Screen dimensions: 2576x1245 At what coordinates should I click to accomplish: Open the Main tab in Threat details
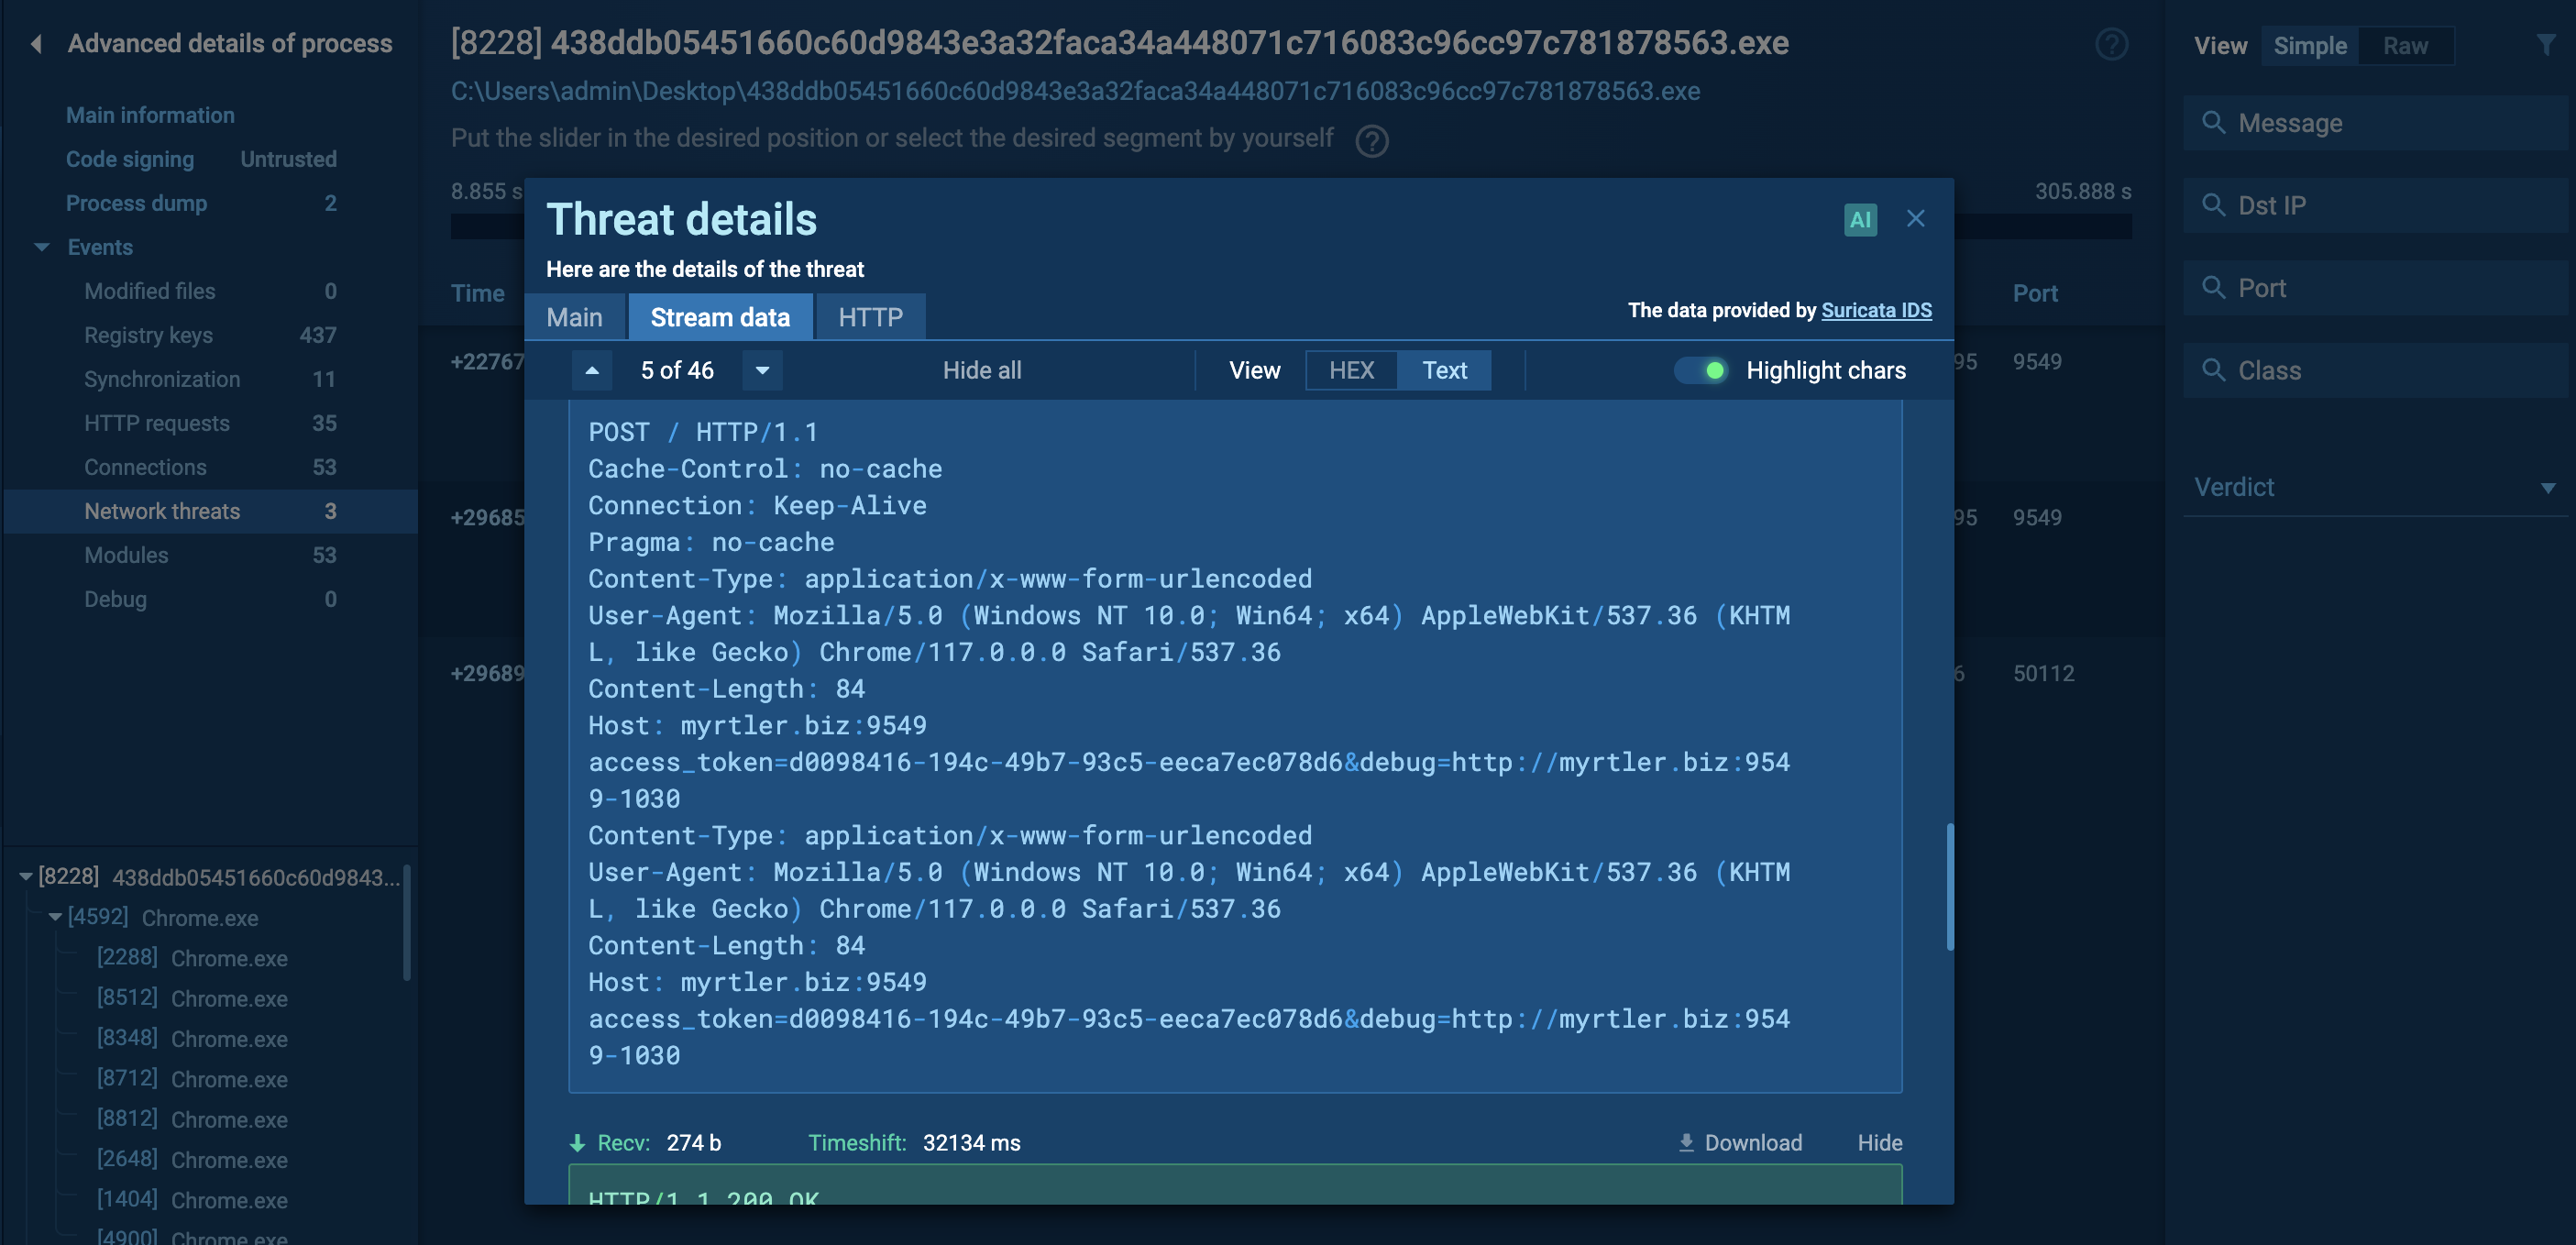[x=574, y=317]
